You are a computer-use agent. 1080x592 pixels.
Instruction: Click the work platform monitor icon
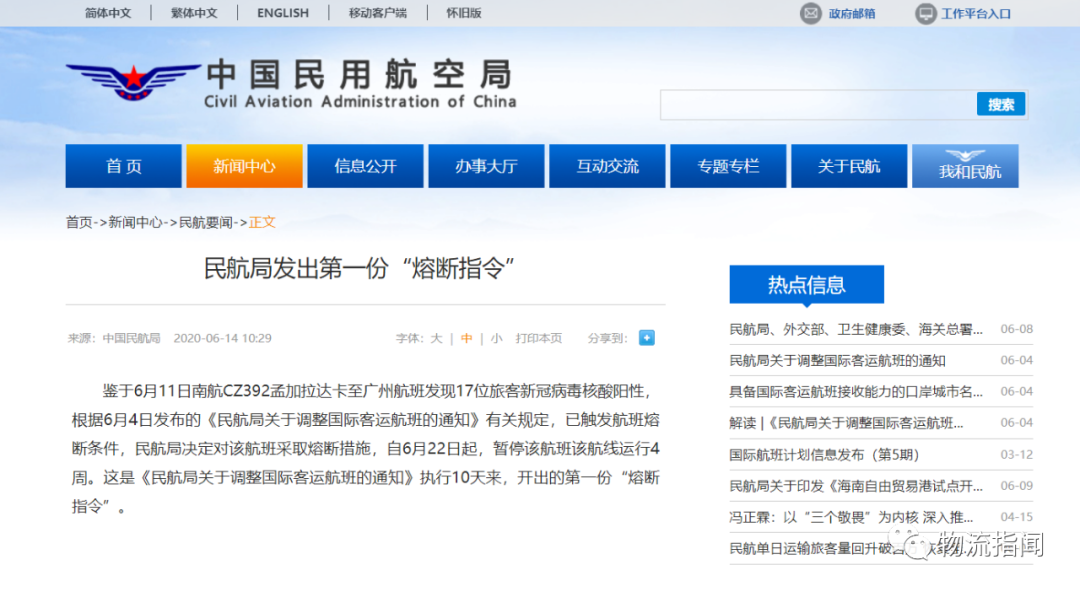(925, 13)
